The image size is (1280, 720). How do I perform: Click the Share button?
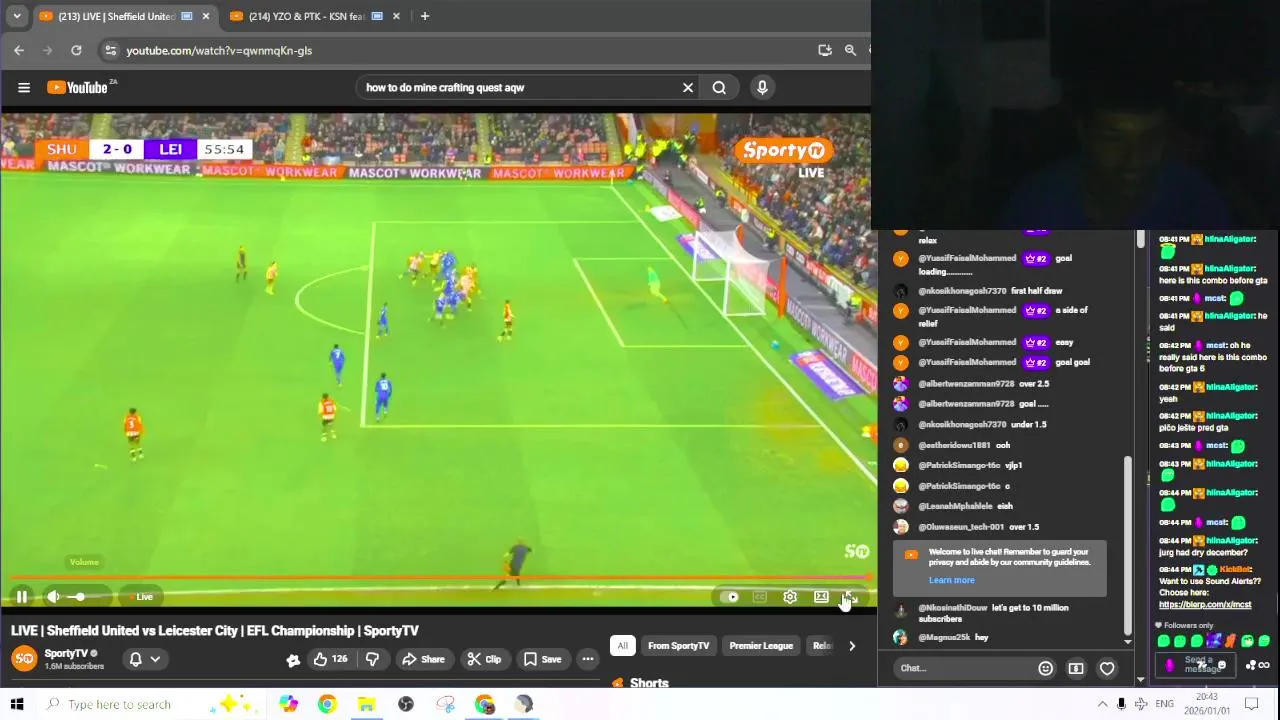click(x=423, y=659)
